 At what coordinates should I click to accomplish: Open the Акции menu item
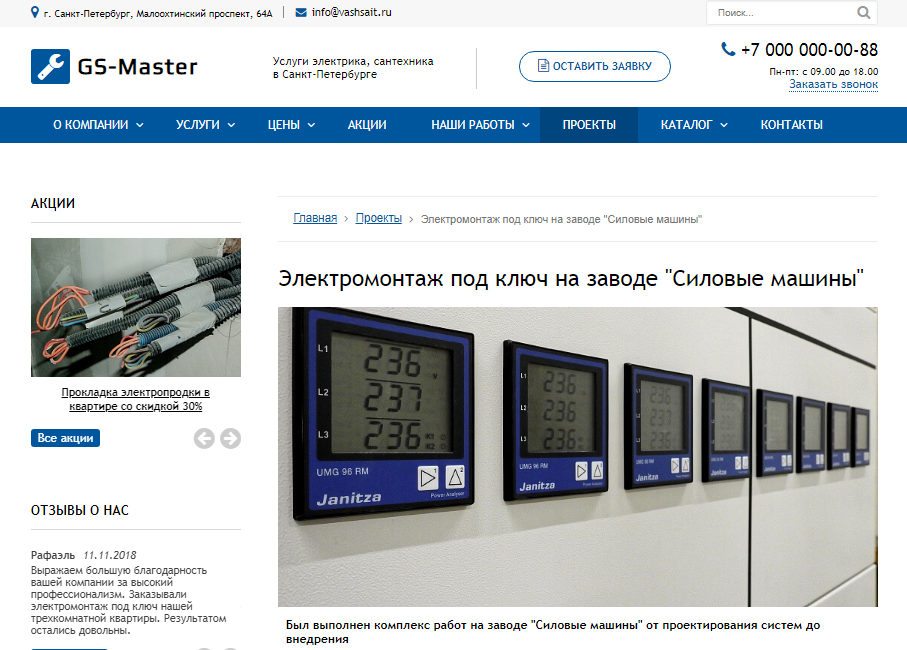pos(367,125)
